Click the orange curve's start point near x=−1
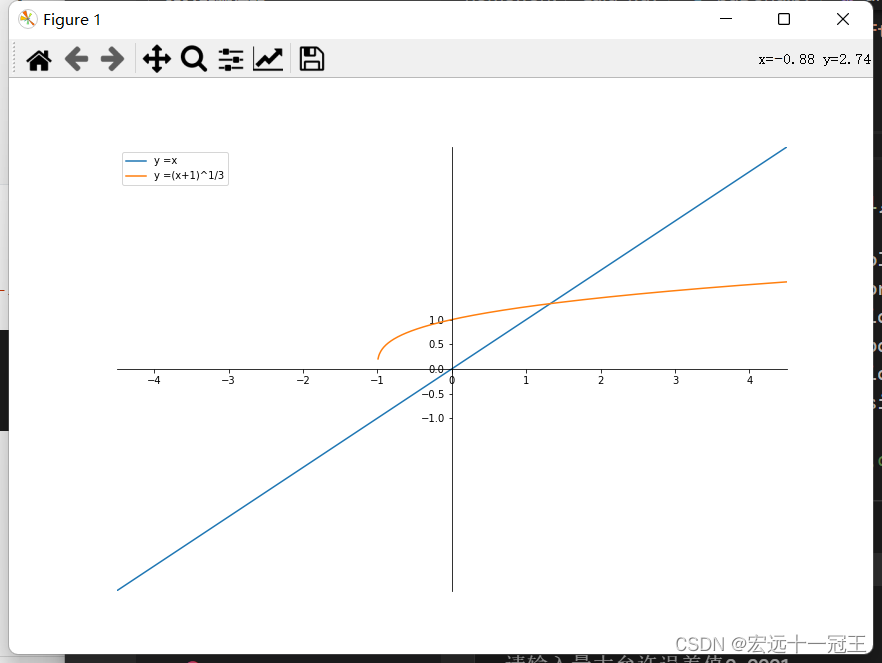Screen dimensions: 882x663 click(x=378, y=358)
